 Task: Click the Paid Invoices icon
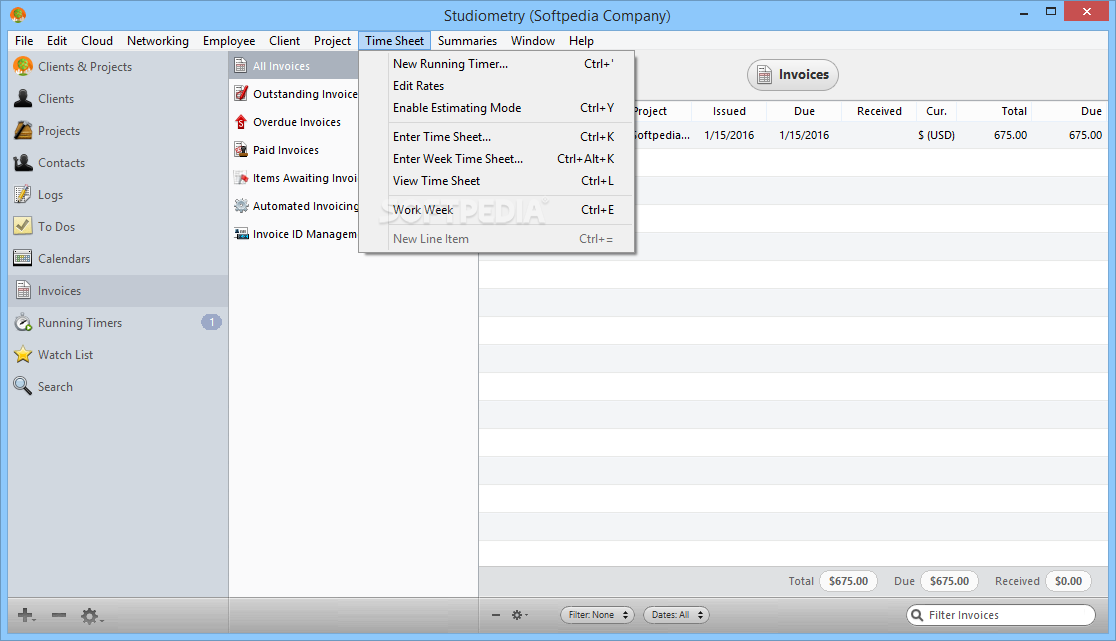point(241,149)
